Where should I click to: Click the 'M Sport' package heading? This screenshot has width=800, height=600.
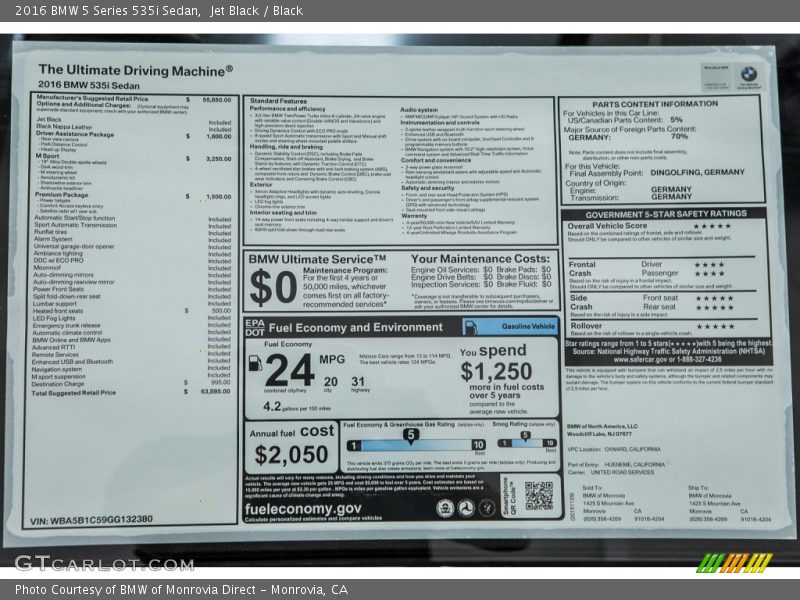[47, 156]
